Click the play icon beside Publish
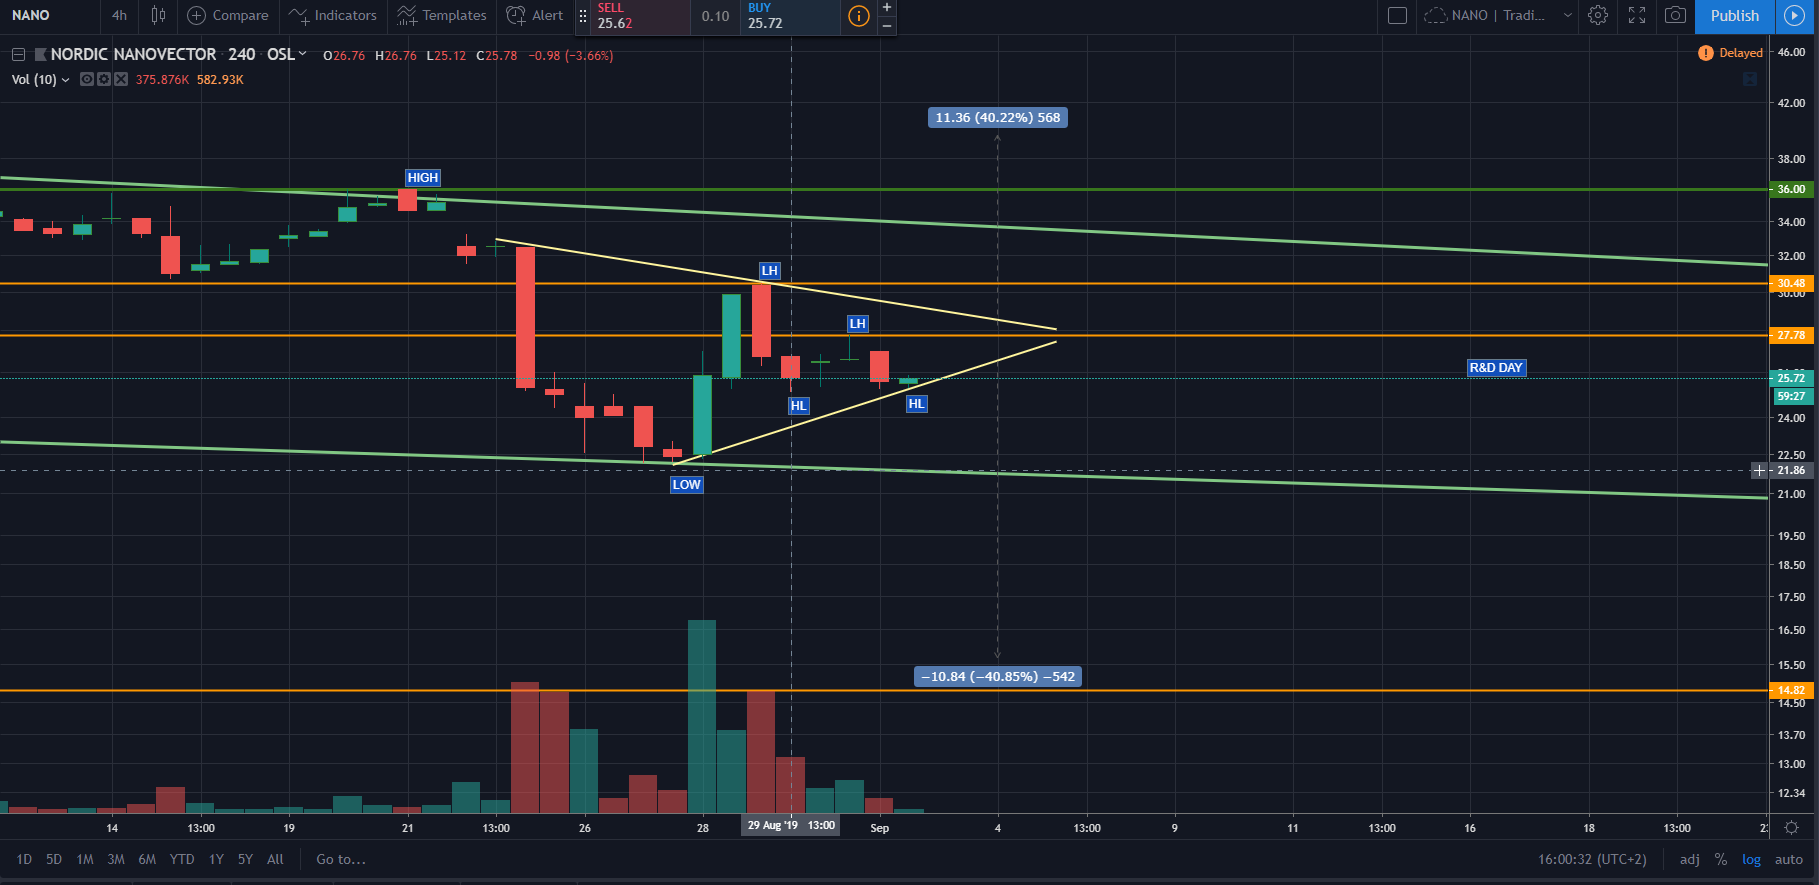The image size is (1819, 885). (x=1794, y=15)
